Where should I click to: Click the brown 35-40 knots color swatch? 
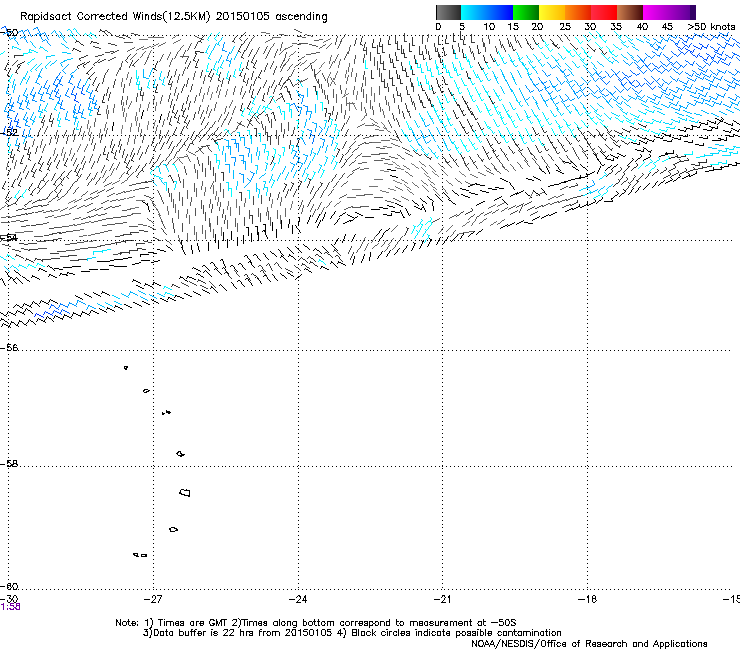click(630, 12)
